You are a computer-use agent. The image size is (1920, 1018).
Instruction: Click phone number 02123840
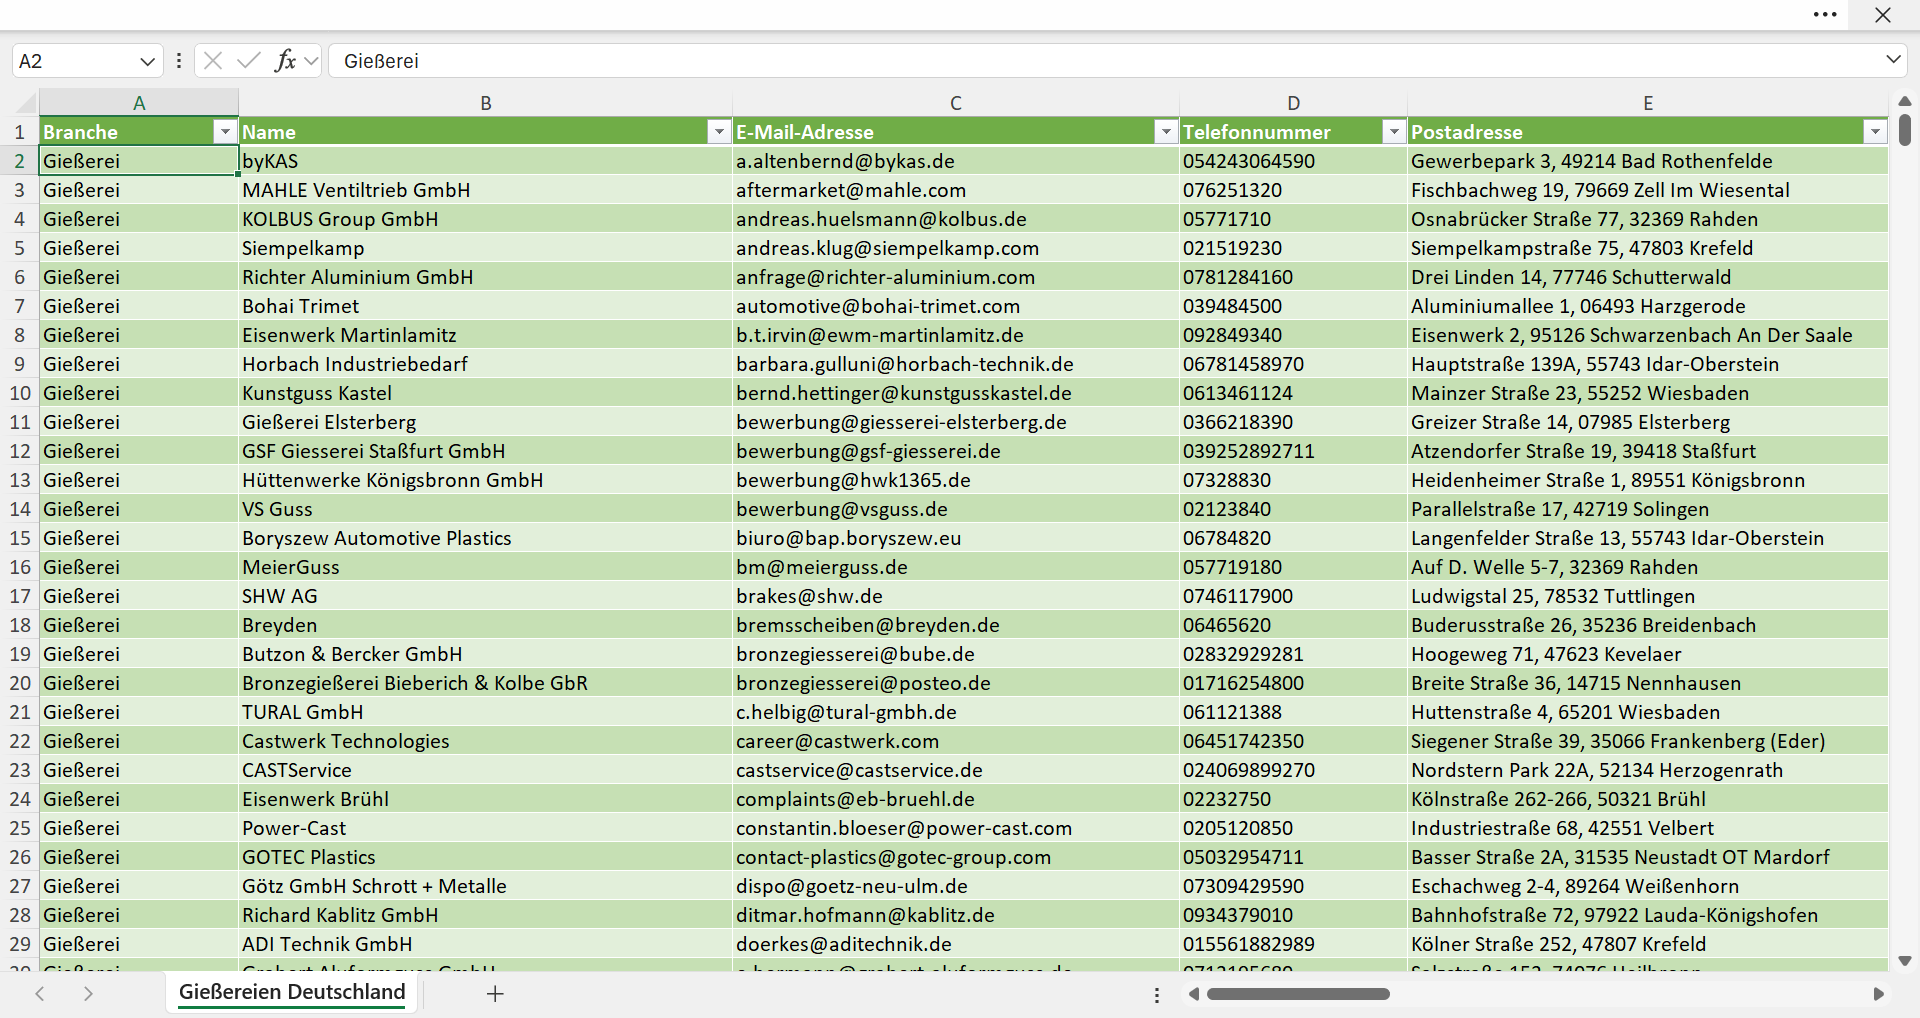pyautogui.click(x=1293, y=509)
